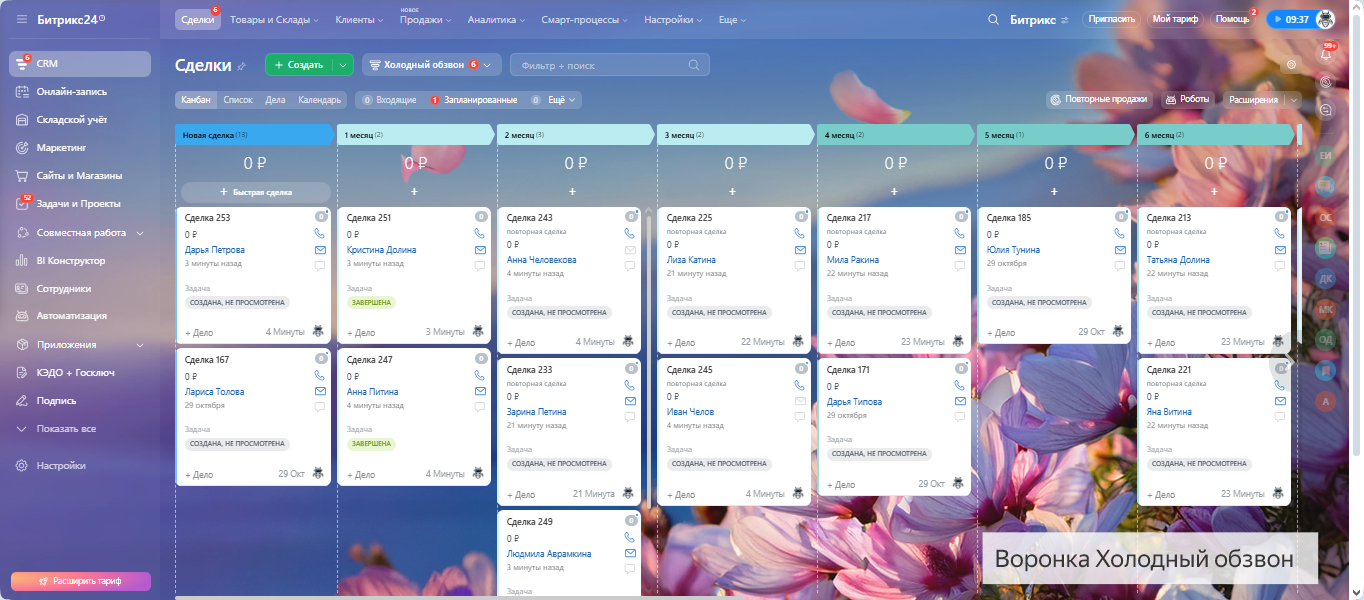The width and height of the screenshot is (1364, 600).
Task: Click the email icon on Сделка 247 card
Action: pos(480,392)
